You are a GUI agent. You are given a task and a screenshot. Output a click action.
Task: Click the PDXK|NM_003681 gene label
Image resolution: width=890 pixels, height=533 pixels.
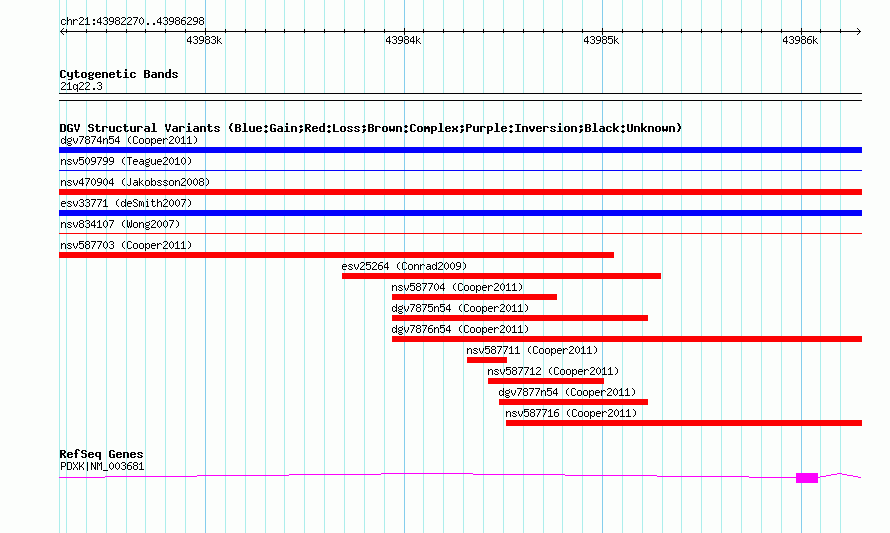tap(102, 467)
